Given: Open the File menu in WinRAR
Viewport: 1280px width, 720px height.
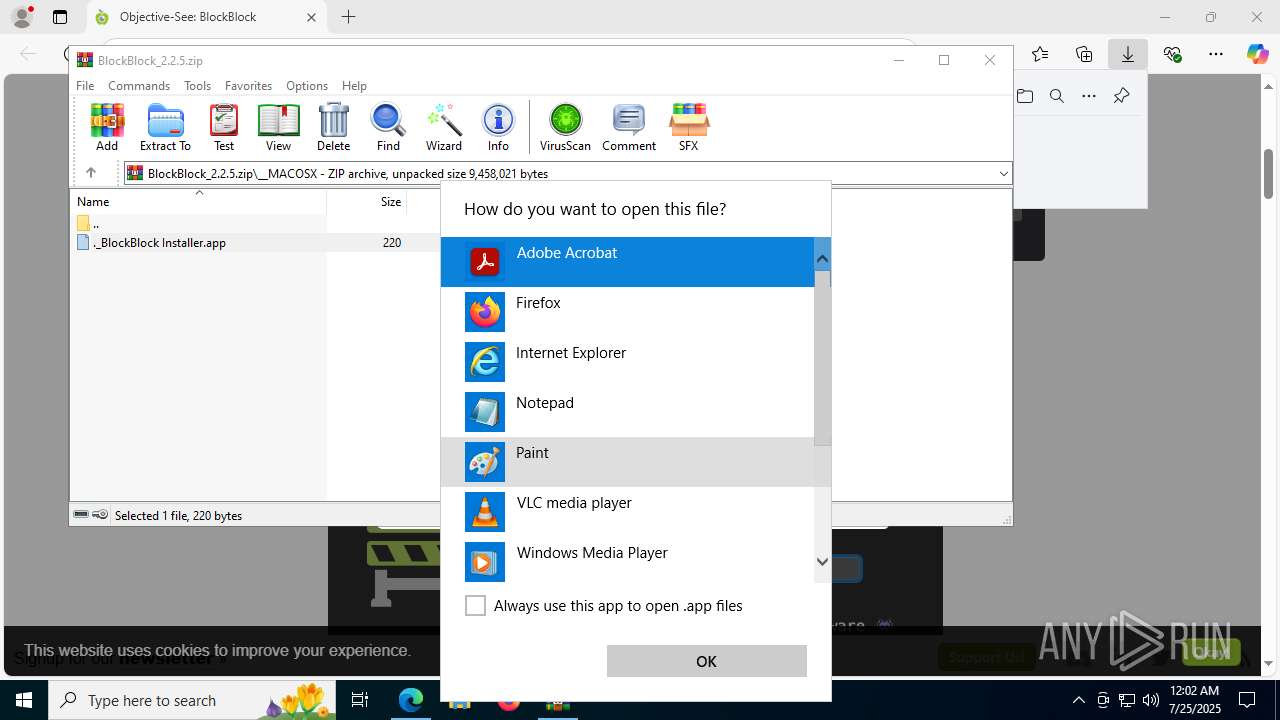Looking at the screenshot, I should coord(85,86).
